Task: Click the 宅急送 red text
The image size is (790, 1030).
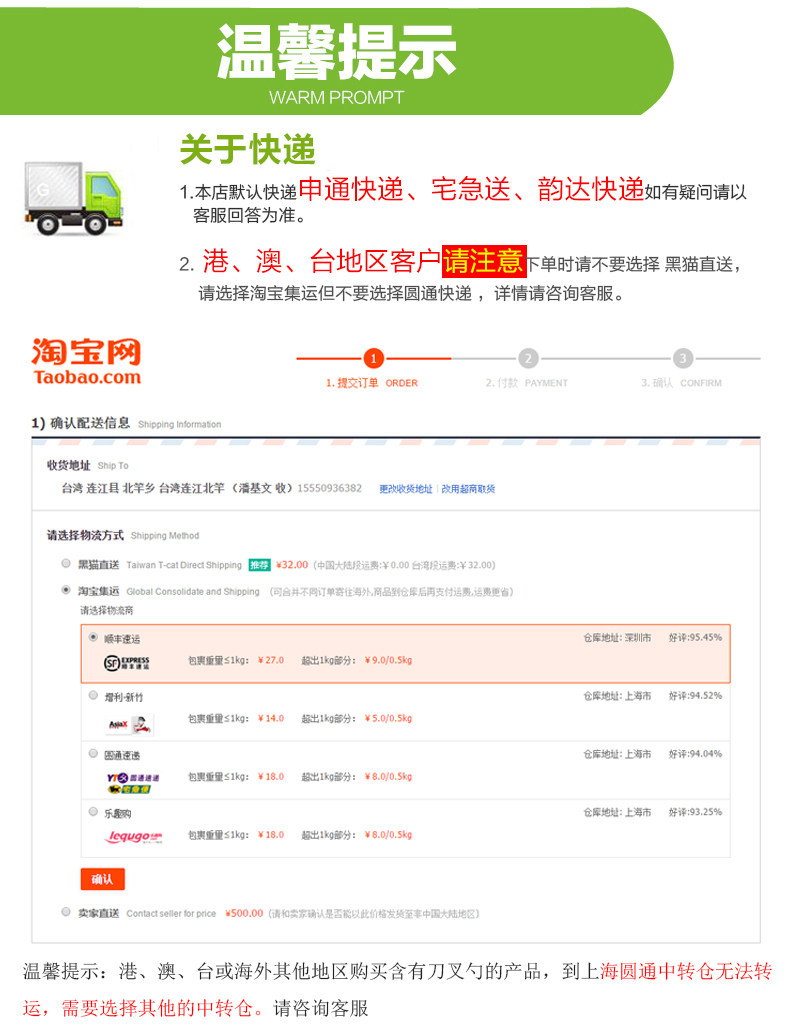Action: (x=471, y=189)
